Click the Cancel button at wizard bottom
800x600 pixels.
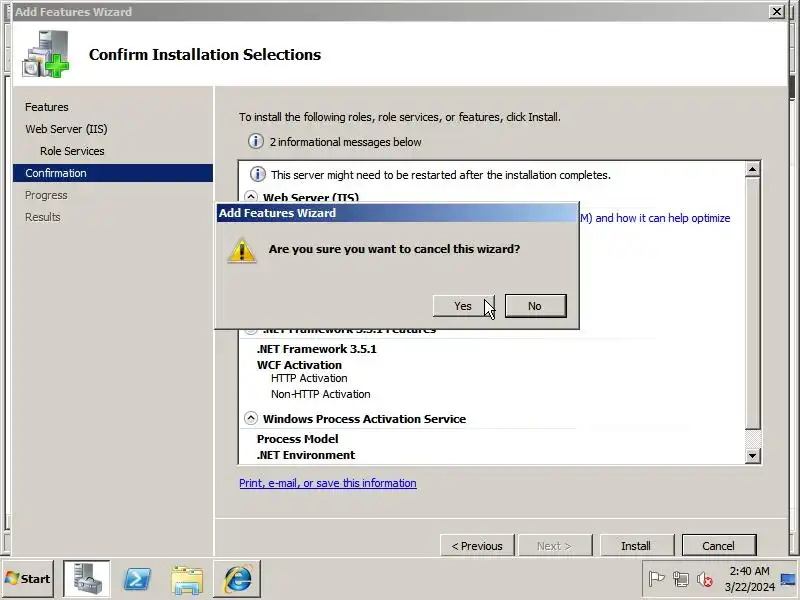[718, 546]
